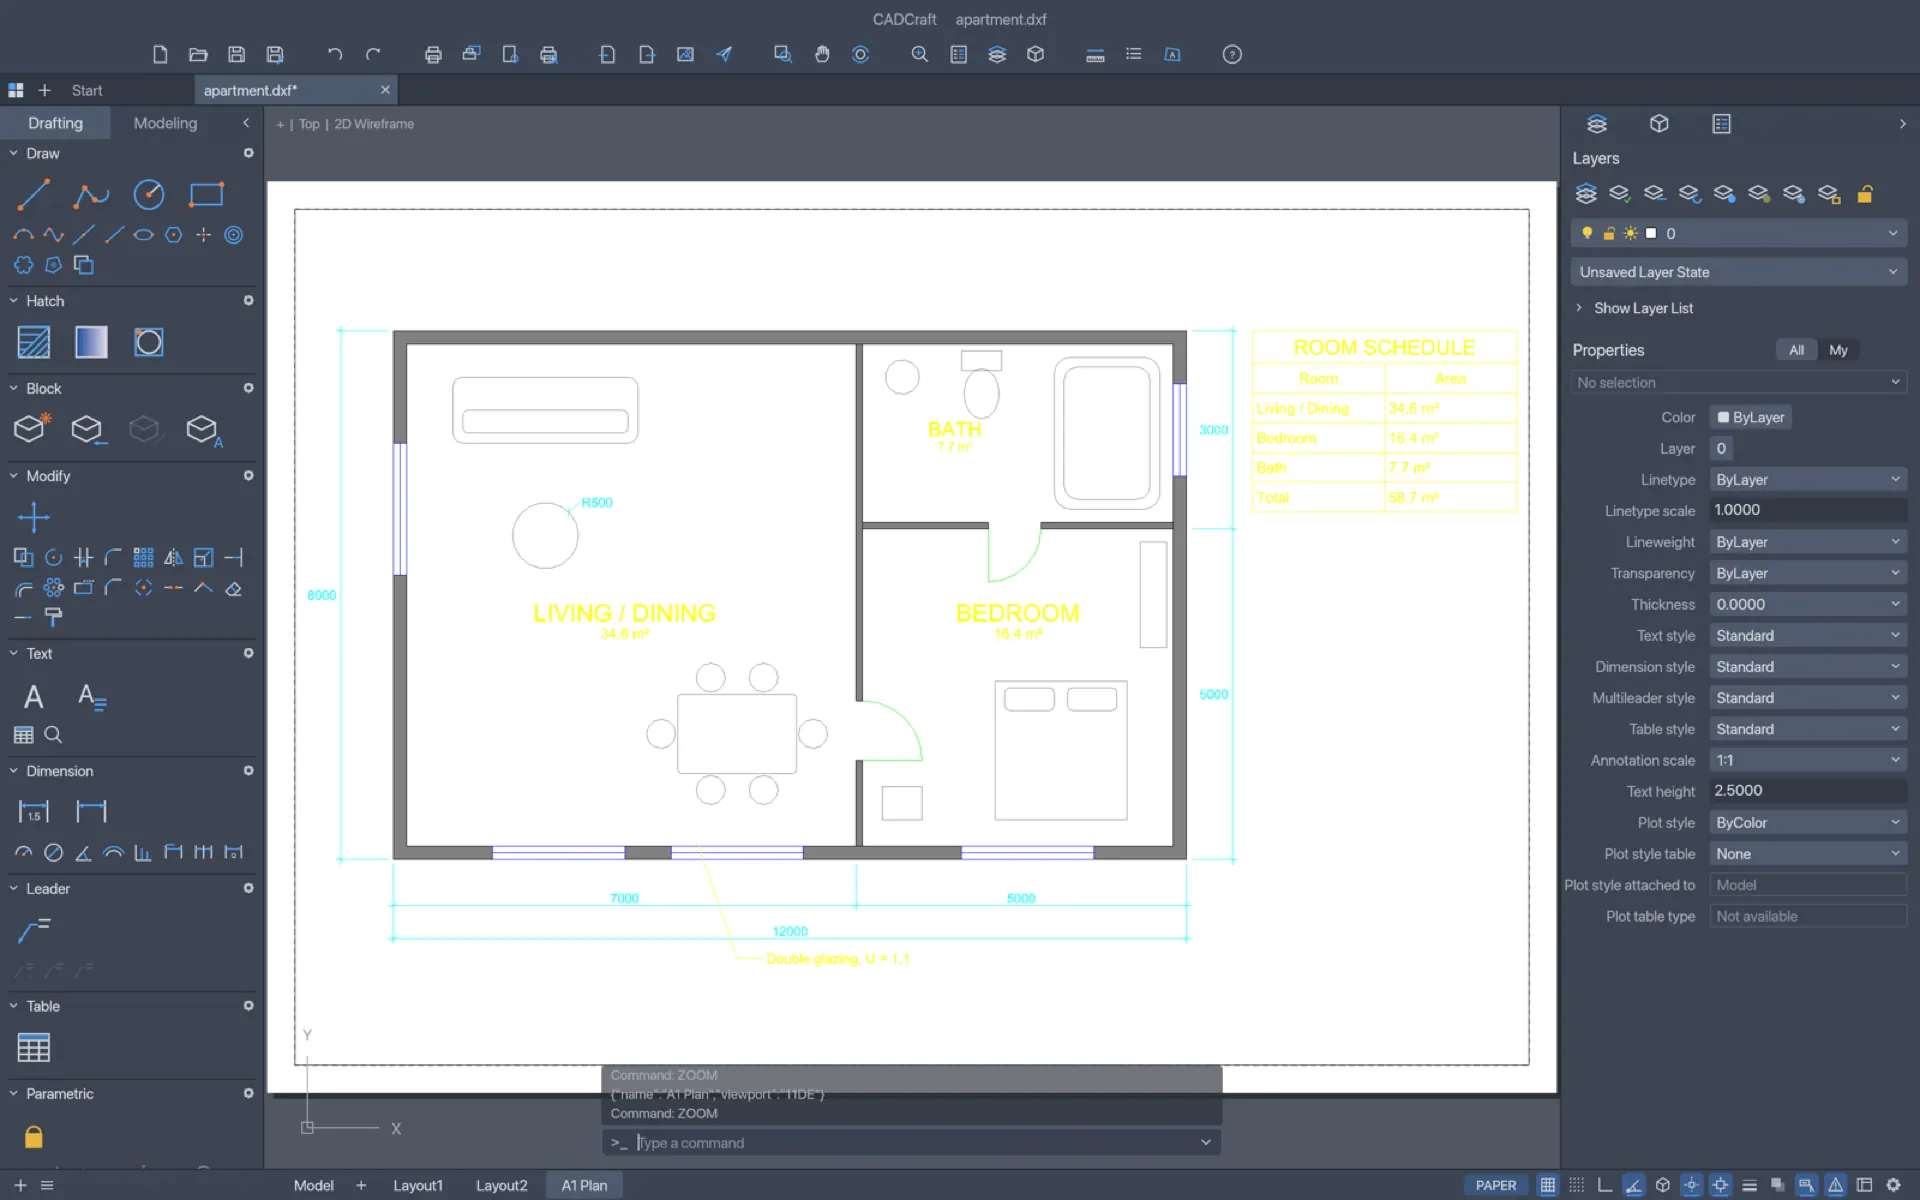Click the Print icon in toolbar
Image resolution: width=1920 pixels, height=1200 pixels.
tap(433, 55)
